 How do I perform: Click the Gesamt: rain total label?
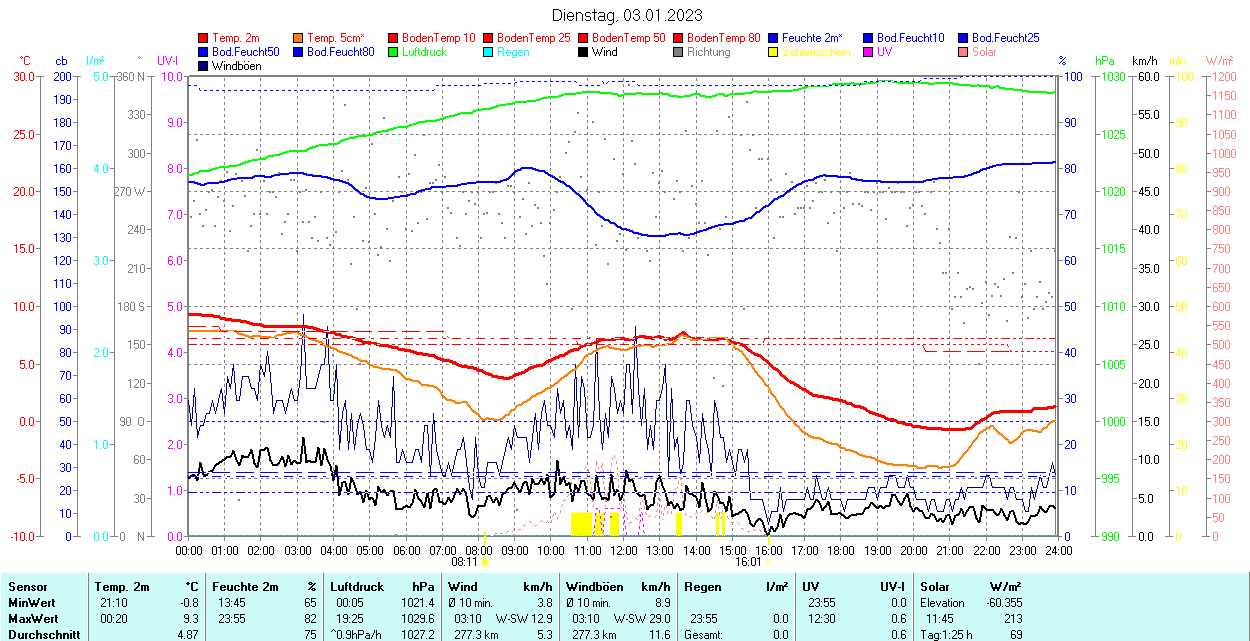704,635
